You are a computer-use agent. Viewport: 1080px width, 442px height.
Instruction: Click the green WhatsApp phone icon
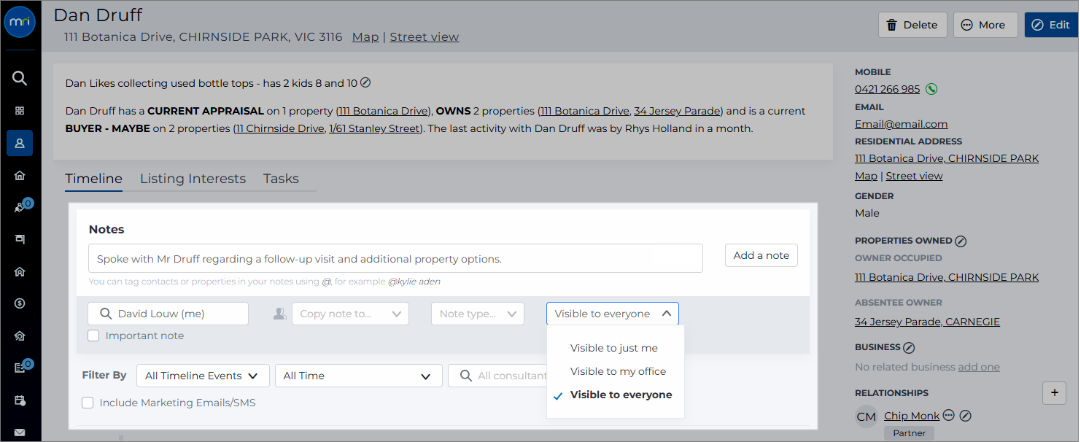(931, 89)
